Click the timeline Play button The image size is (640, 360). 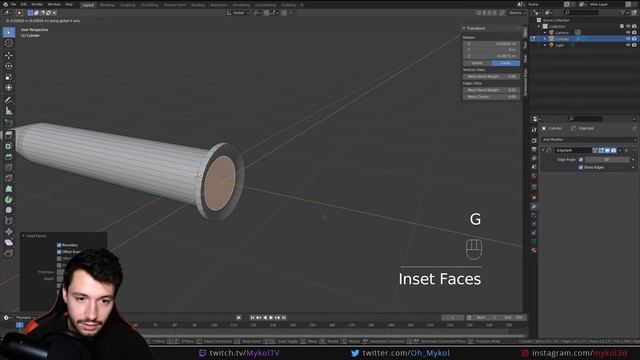[x=271, y=318]
